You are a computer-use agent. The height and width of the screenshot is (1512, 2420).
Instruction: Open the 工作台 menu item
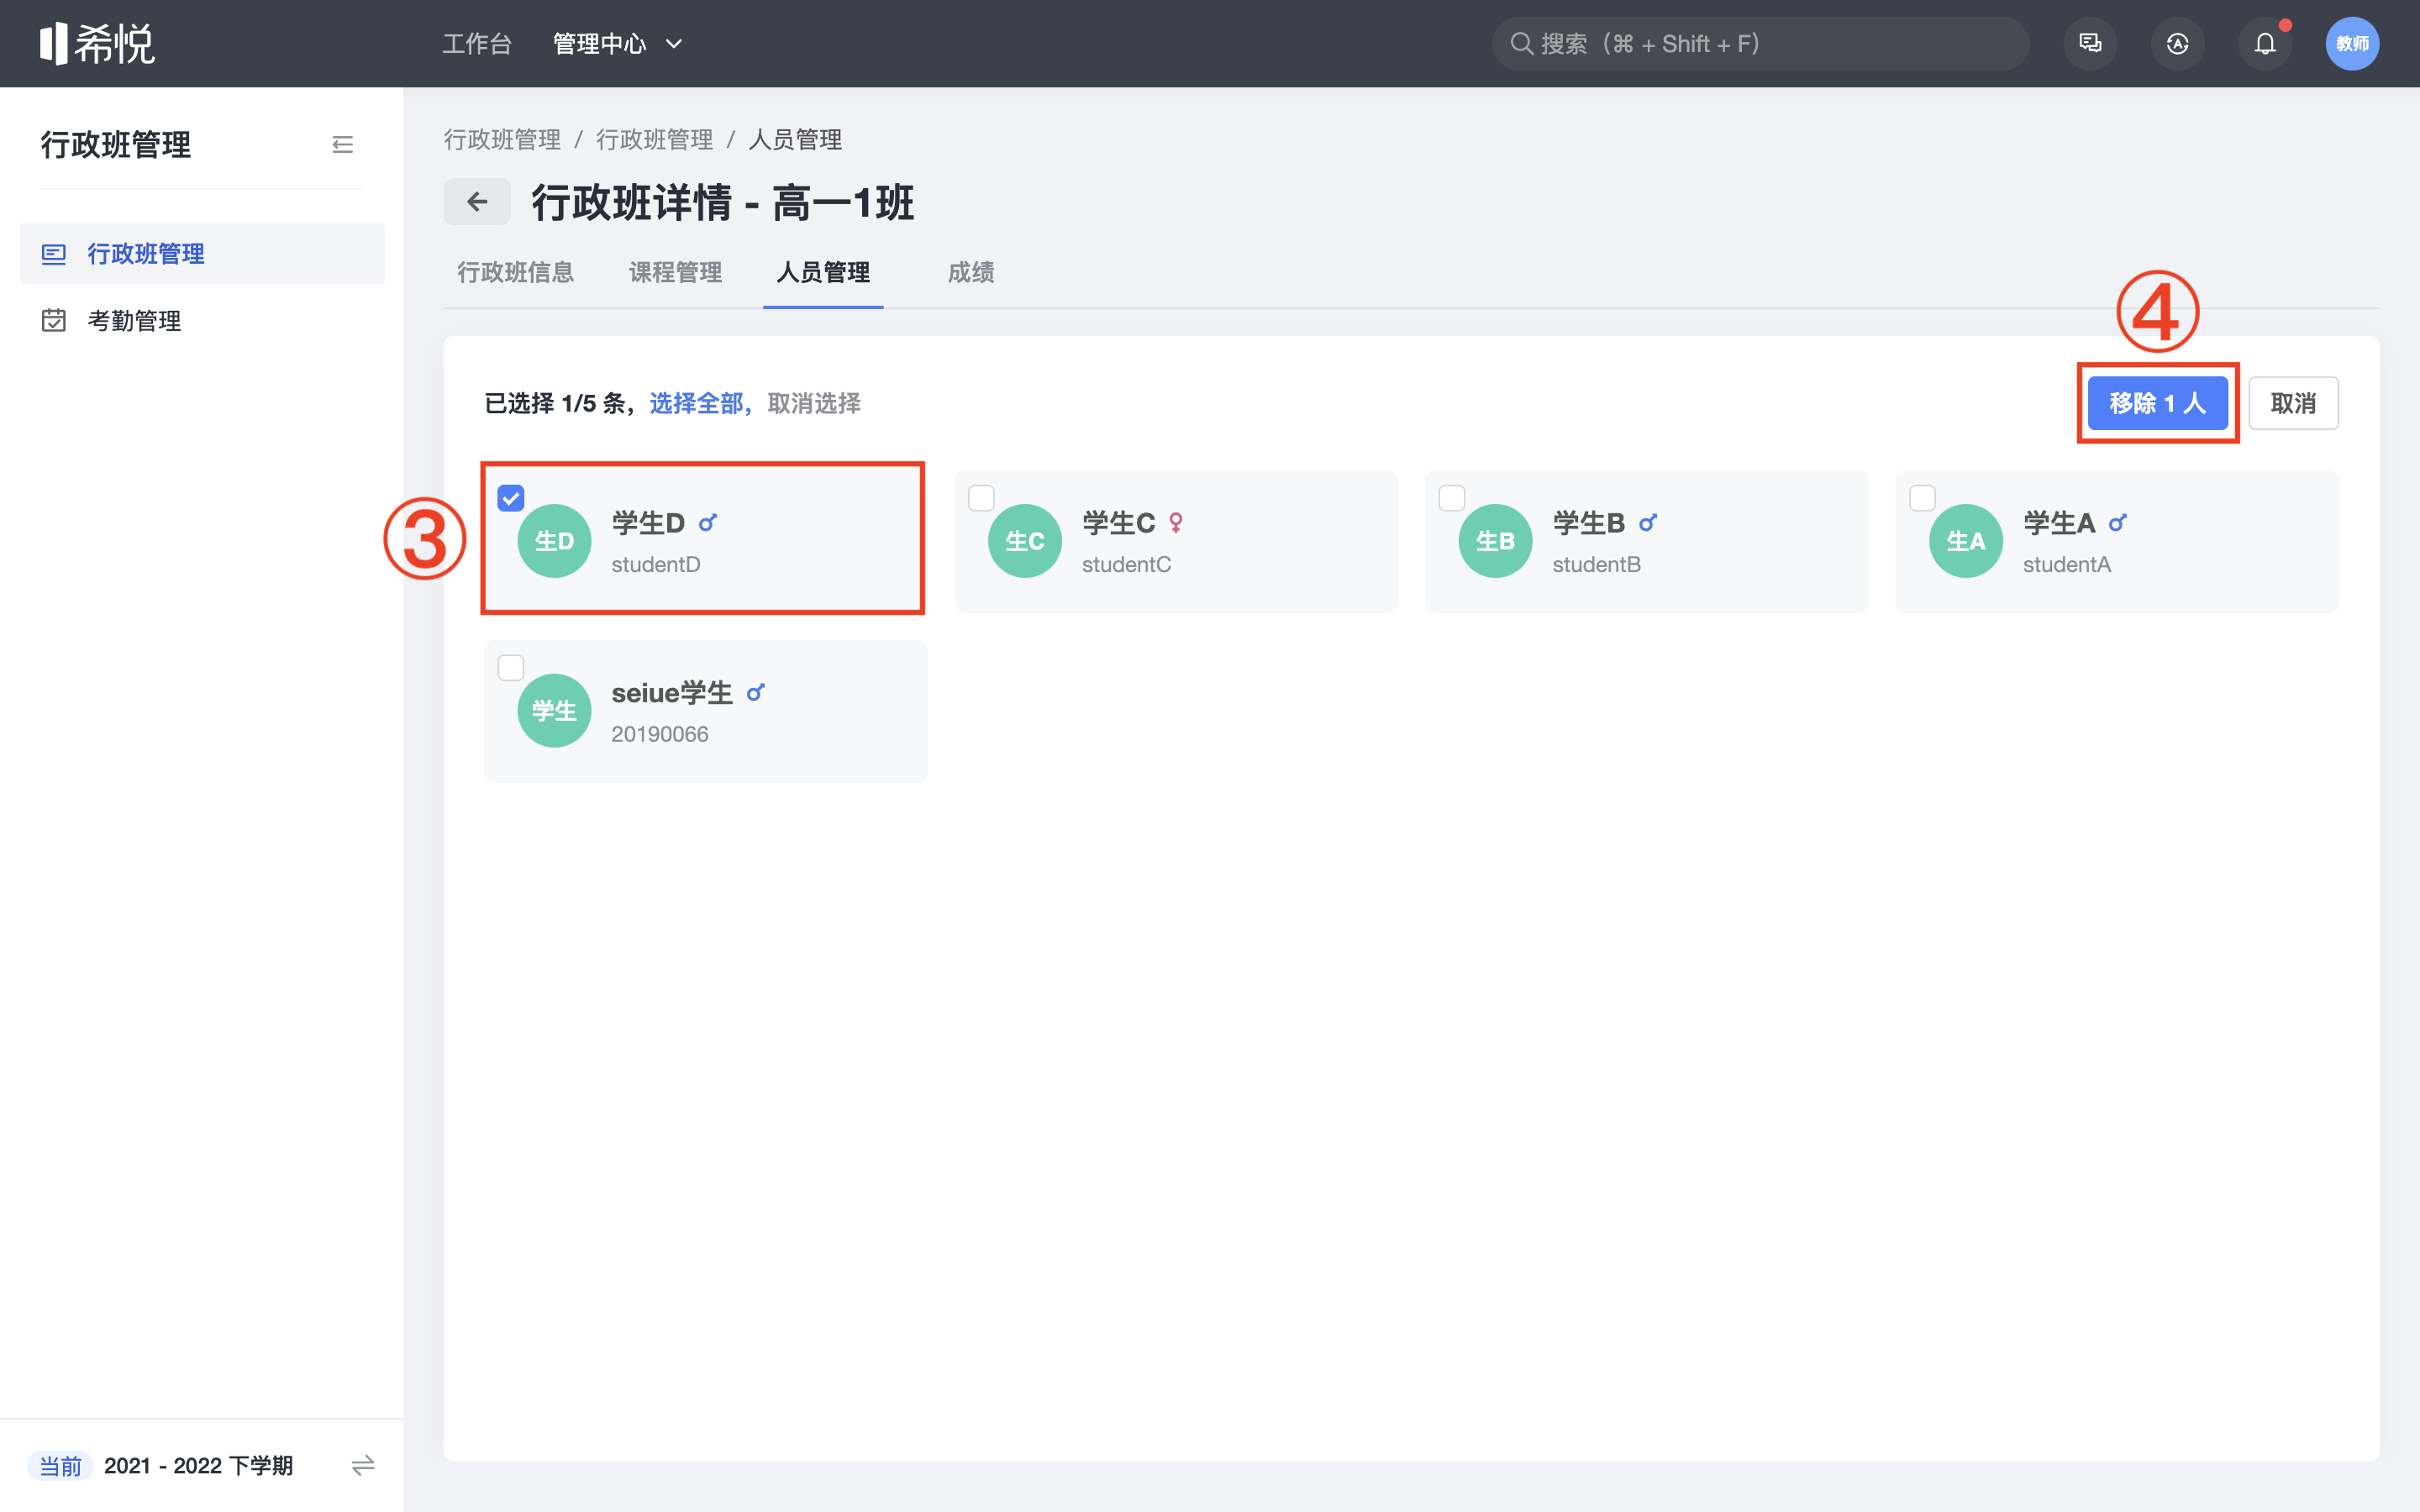click(477, 44)
